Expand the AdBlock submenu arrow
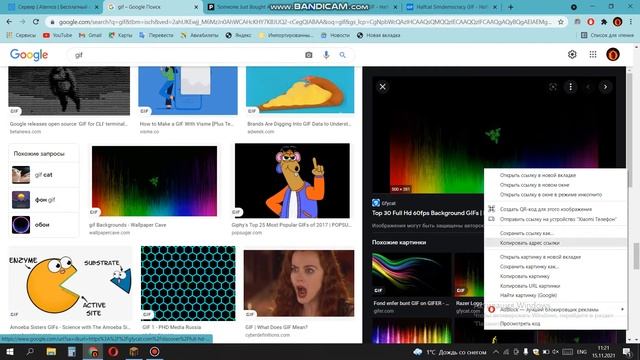Viewport: 640px width, 360px height. [x=622, y=309]
